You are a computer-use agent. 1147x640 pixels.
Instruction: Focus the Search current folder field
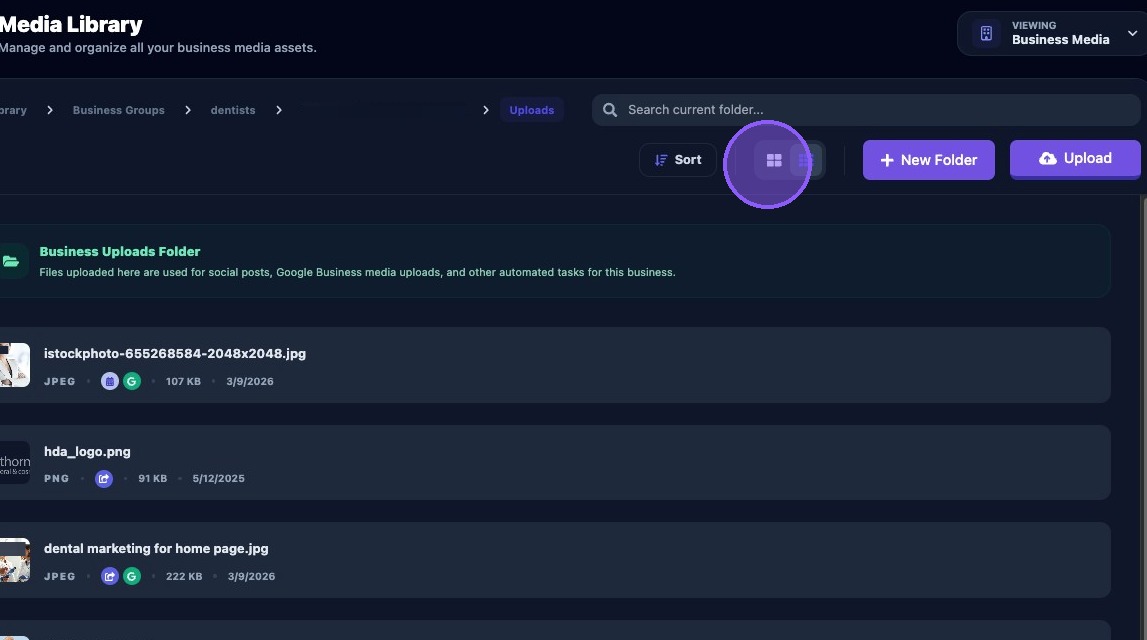[866, 110]
